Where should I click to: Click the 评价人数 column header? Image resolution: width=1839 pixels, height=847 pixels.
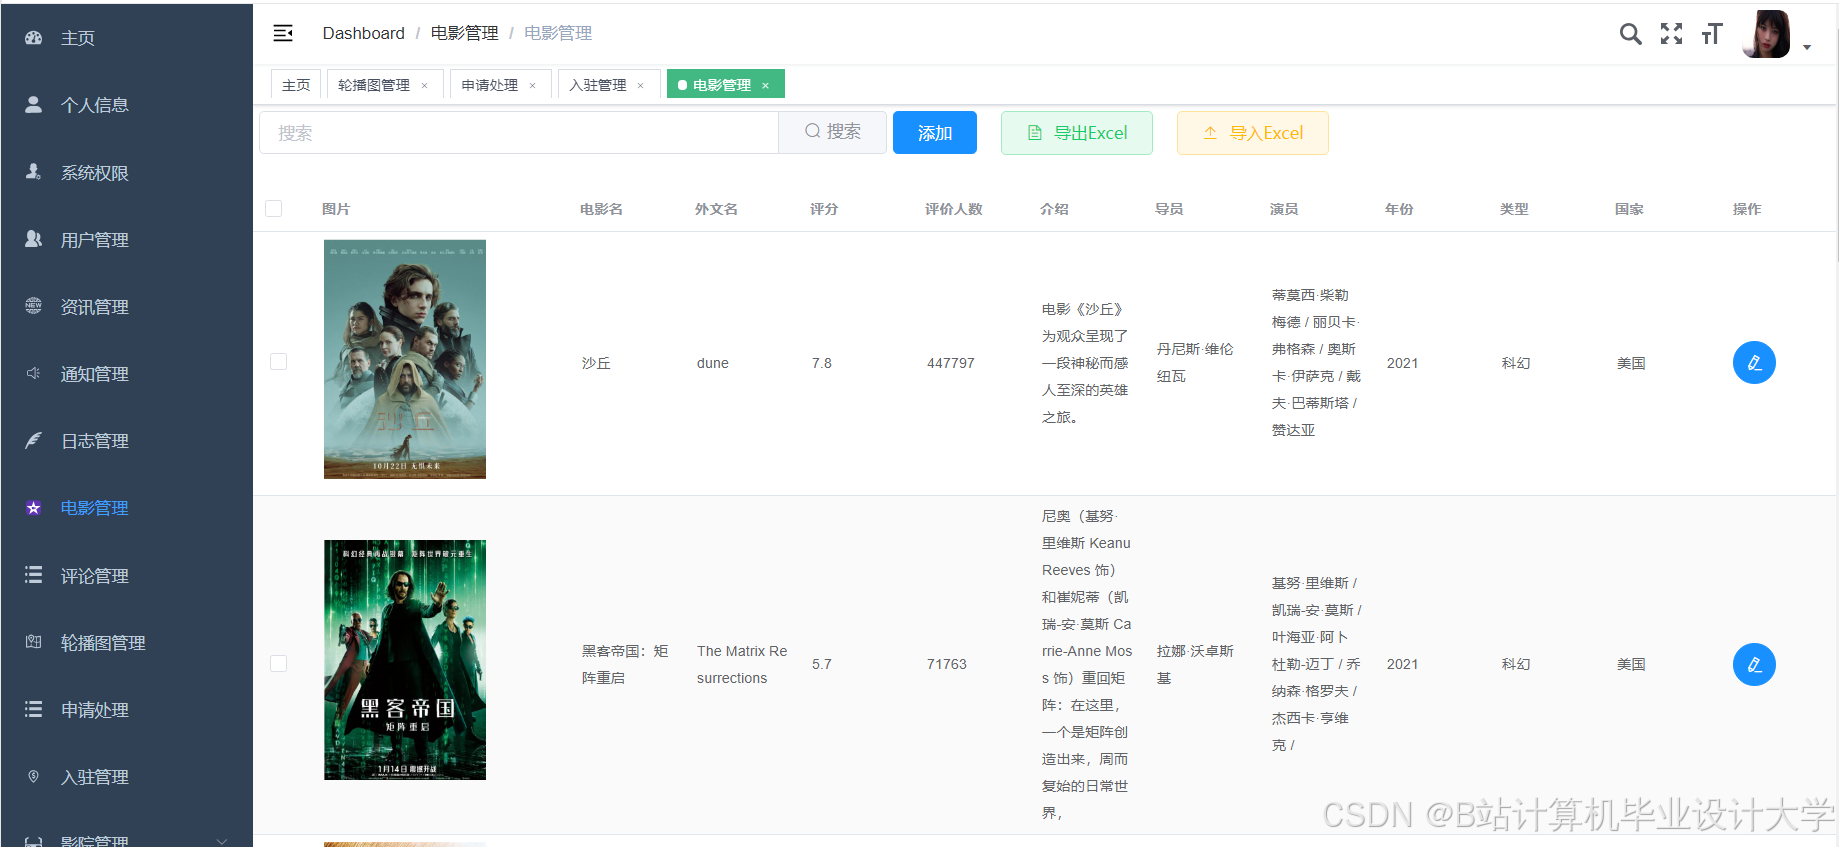click(x=954, y=209)
